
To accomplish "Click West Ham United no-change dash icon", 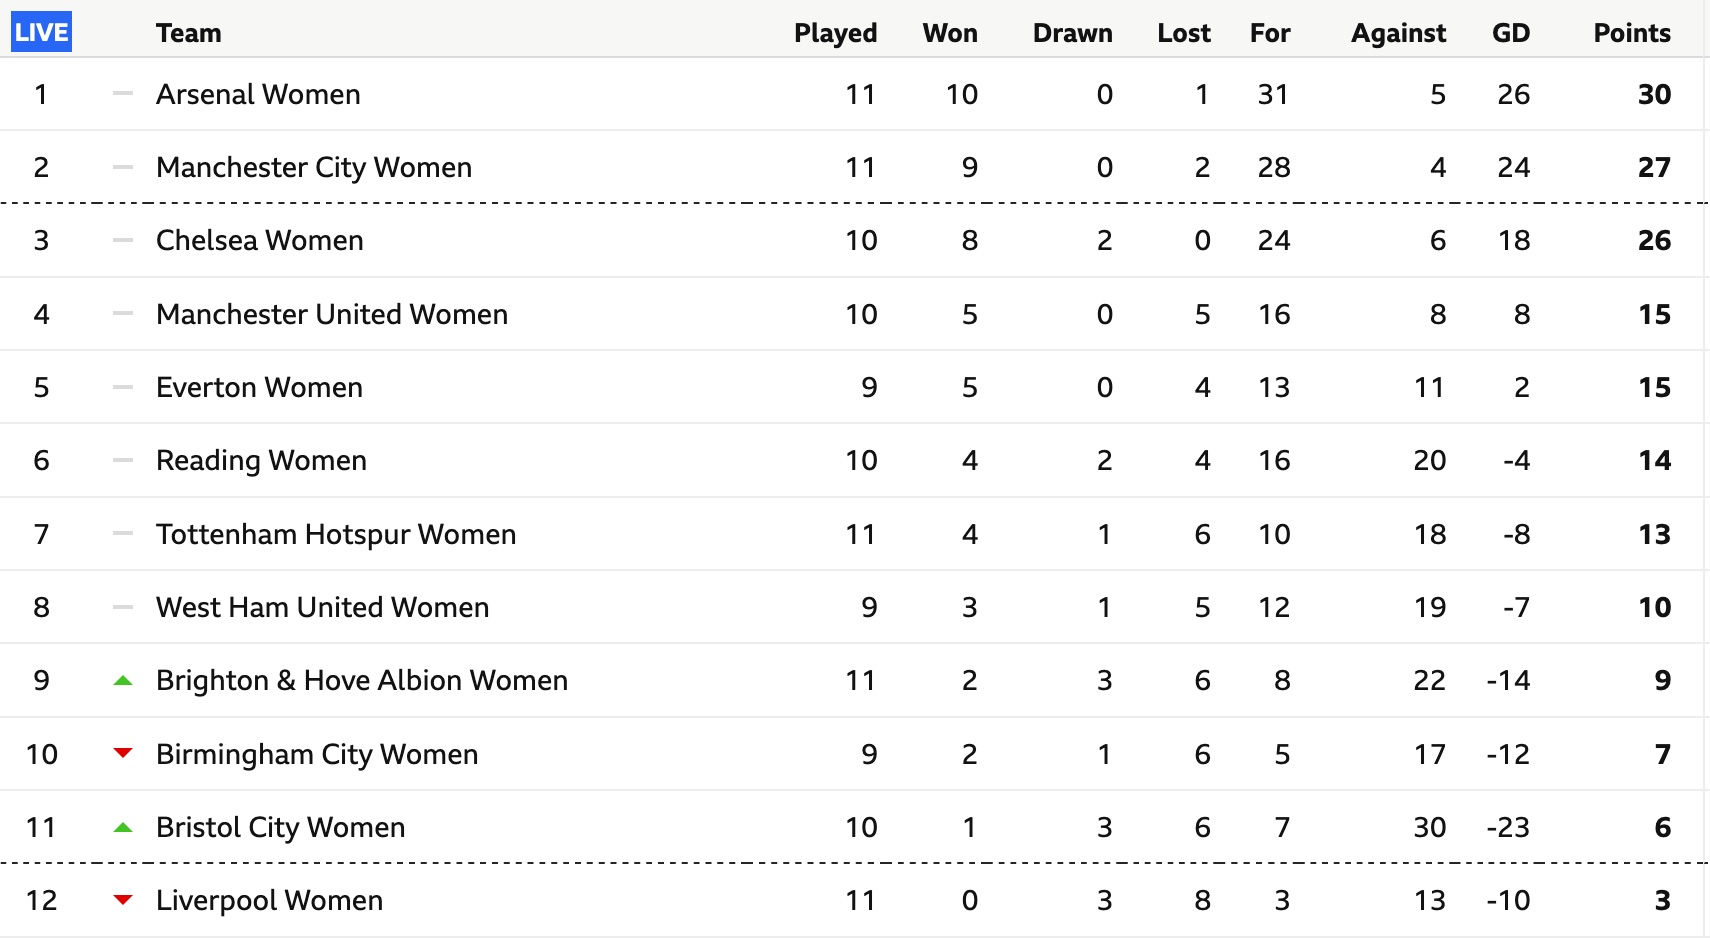I will coord(123,607).
